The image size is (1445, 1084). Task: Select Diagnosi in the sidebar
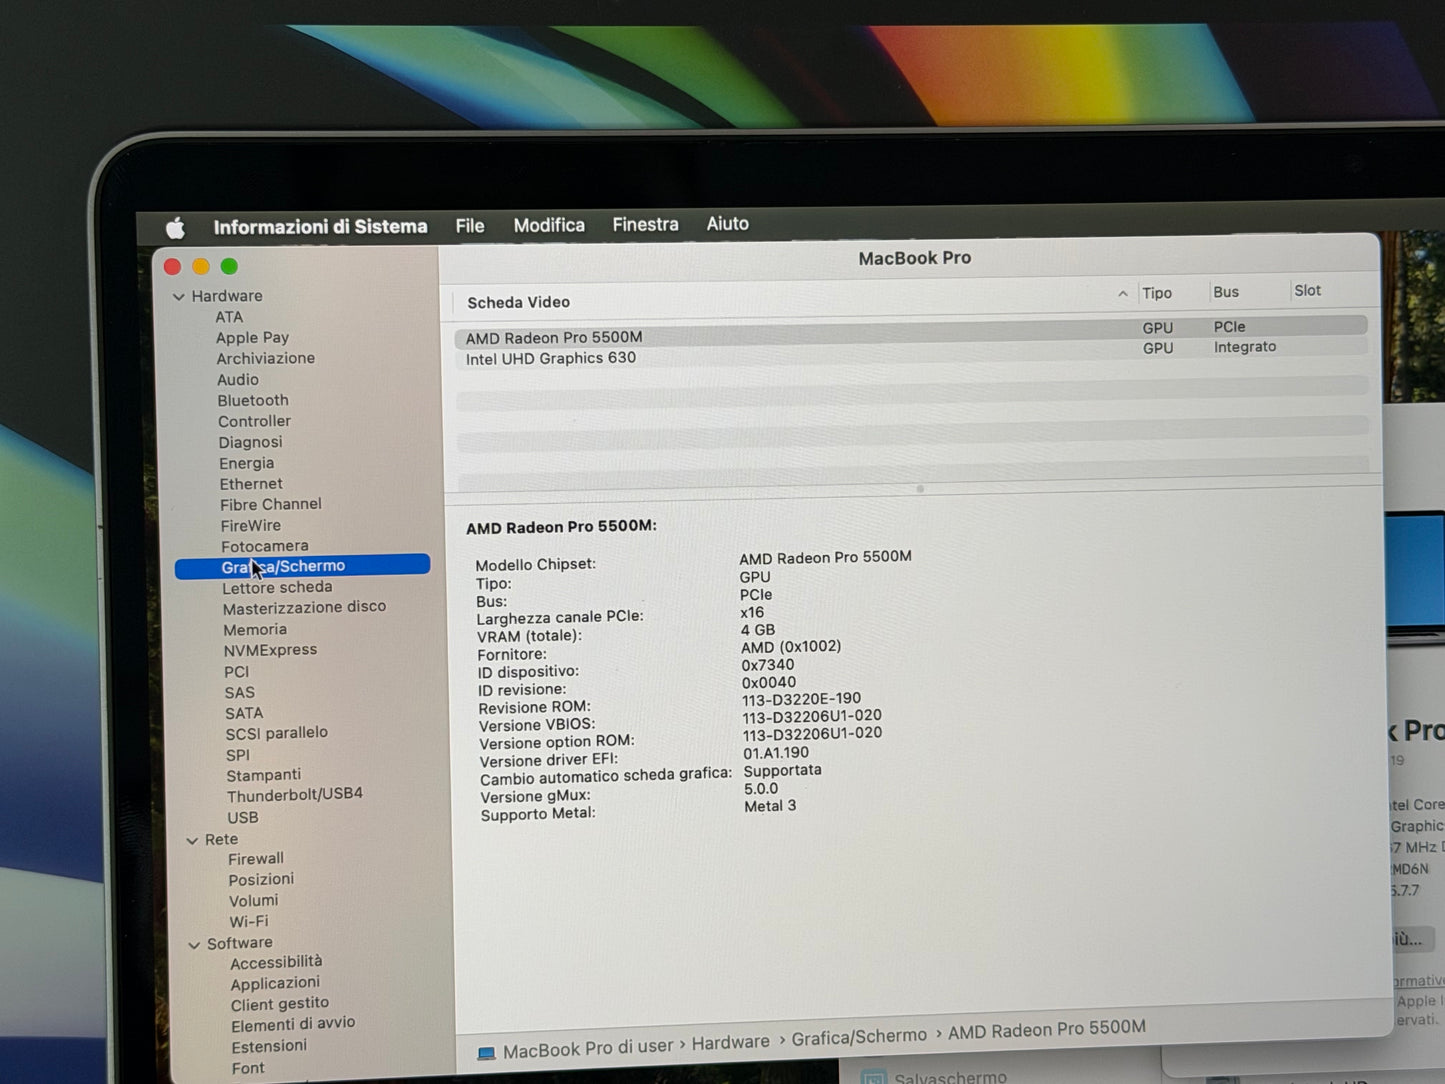tap(250, 442)
